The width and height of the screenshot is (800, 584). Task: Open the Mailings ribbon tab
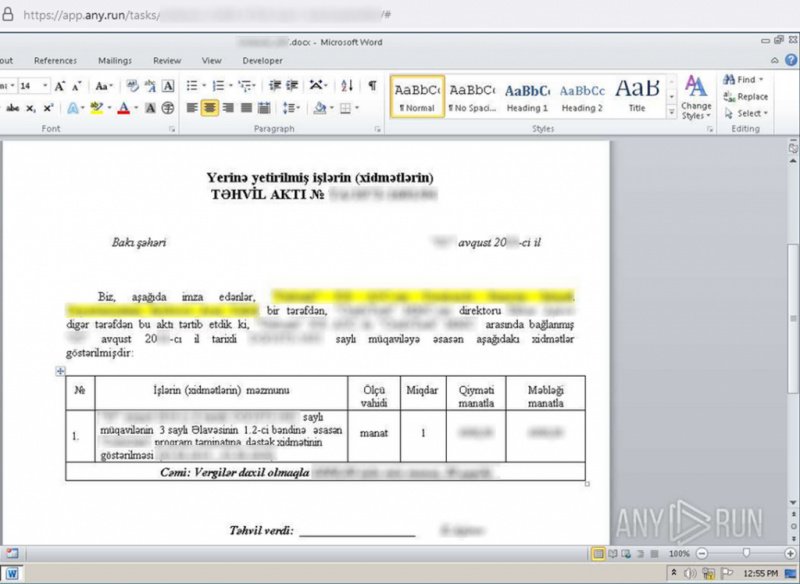point(115,60)
